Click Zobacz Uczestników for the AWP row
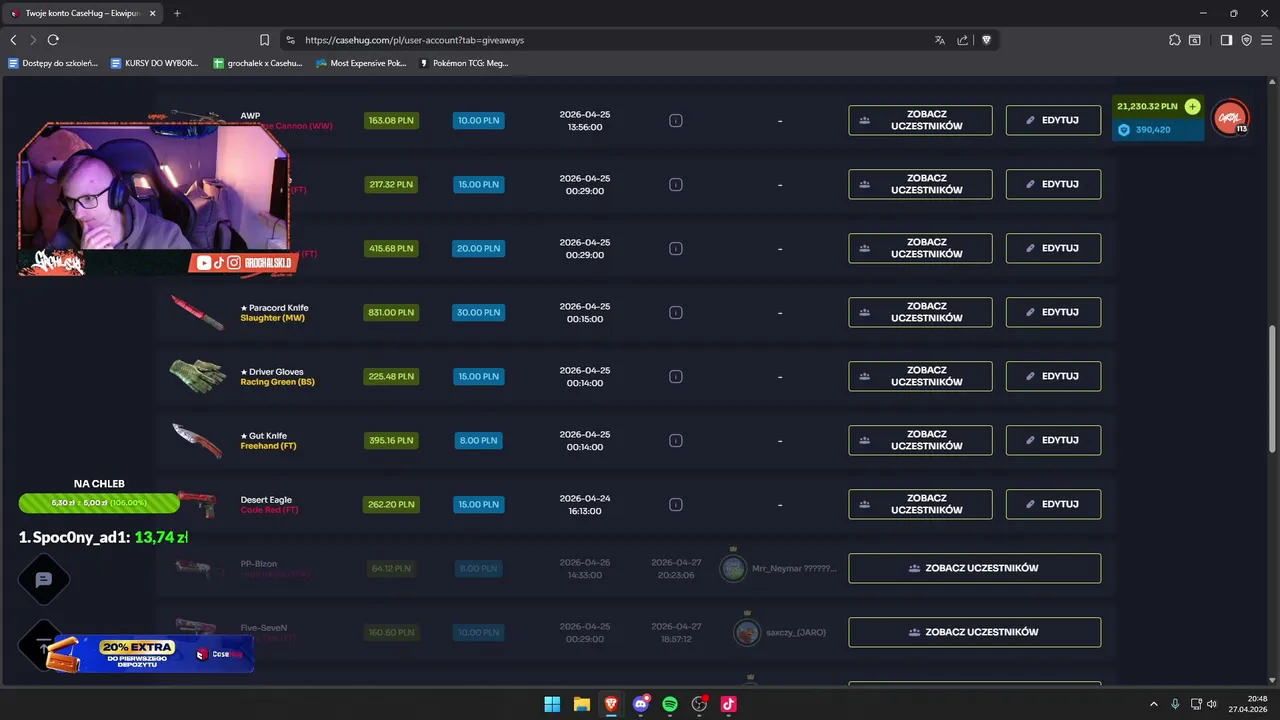Screen dimensions: 1280x720 (920, 120)
